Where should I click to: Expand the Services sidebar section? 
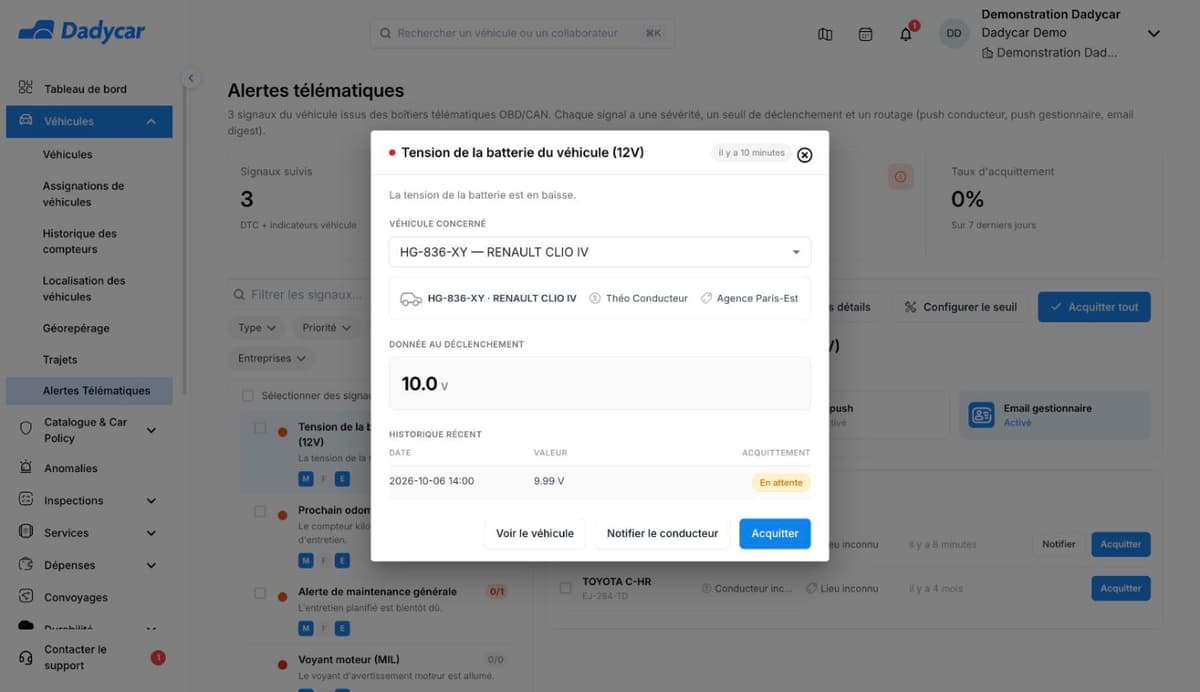(151, 533)
